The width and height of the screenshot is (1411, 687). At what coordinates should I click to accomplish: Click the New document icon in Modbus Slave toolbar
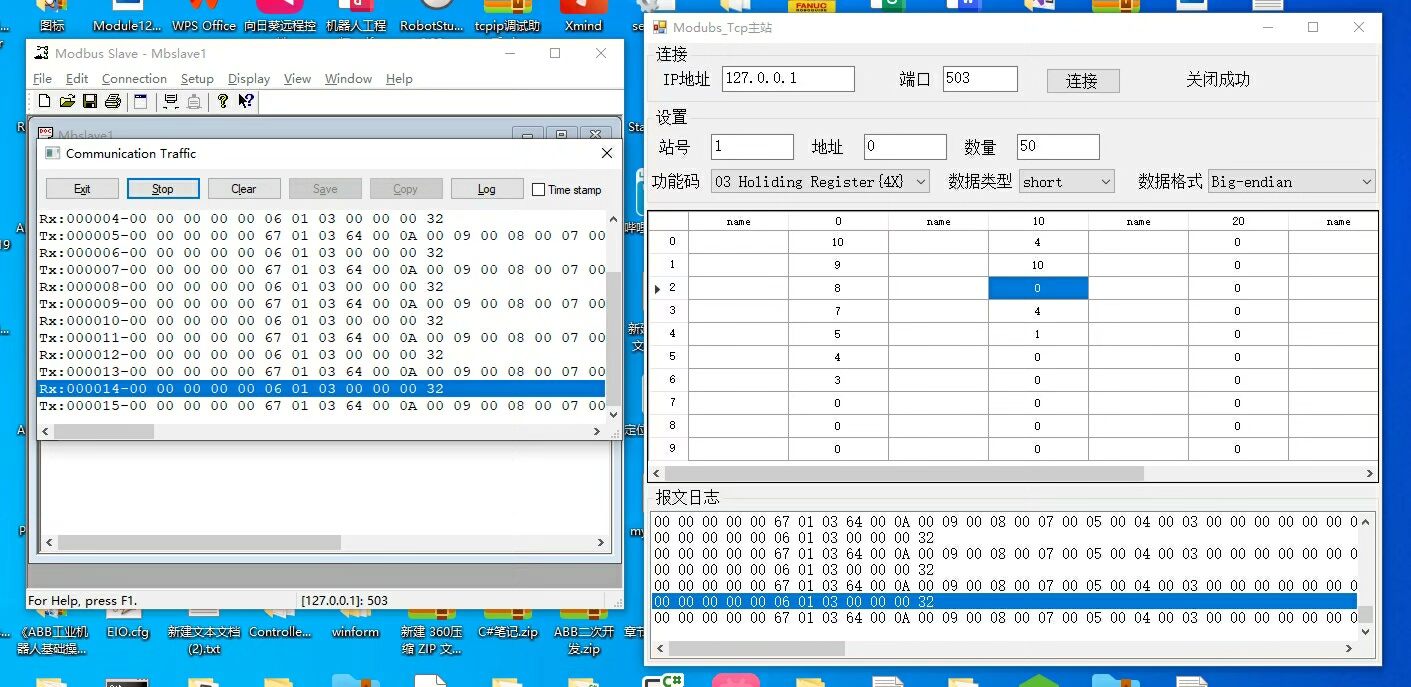coord(44,101)
